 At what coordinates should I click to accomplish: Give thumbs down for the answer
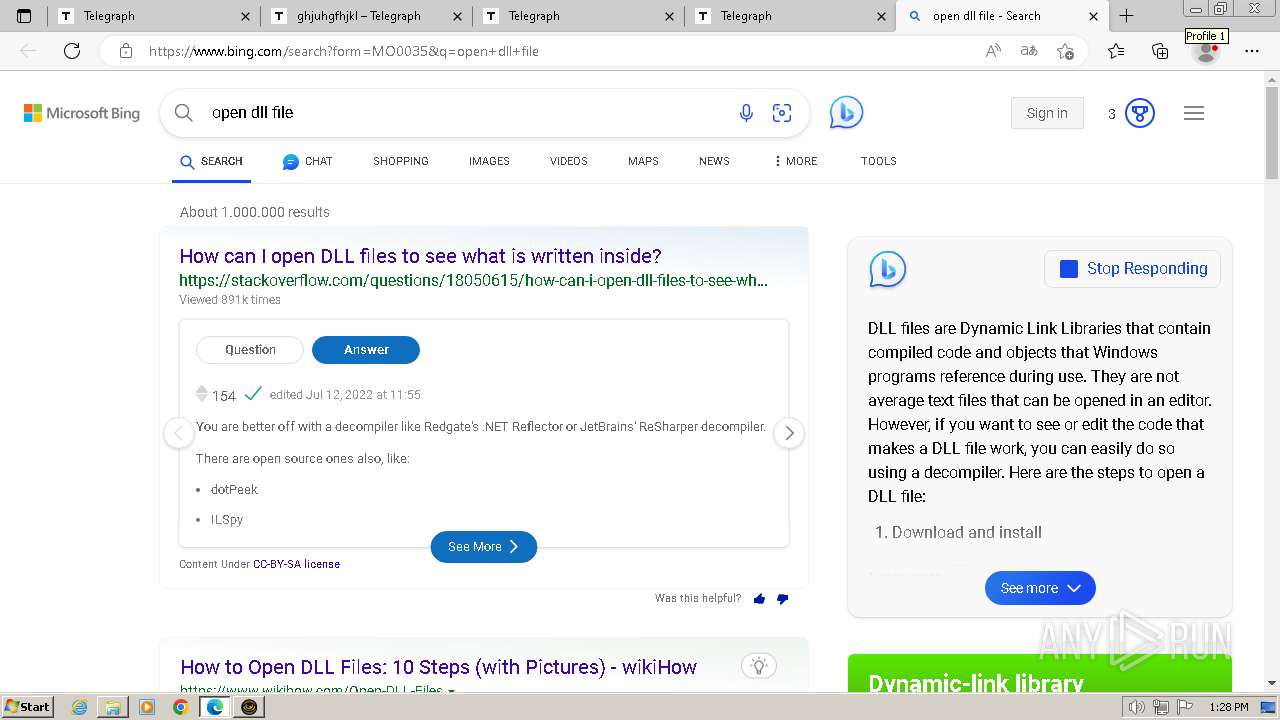point(782,599)
